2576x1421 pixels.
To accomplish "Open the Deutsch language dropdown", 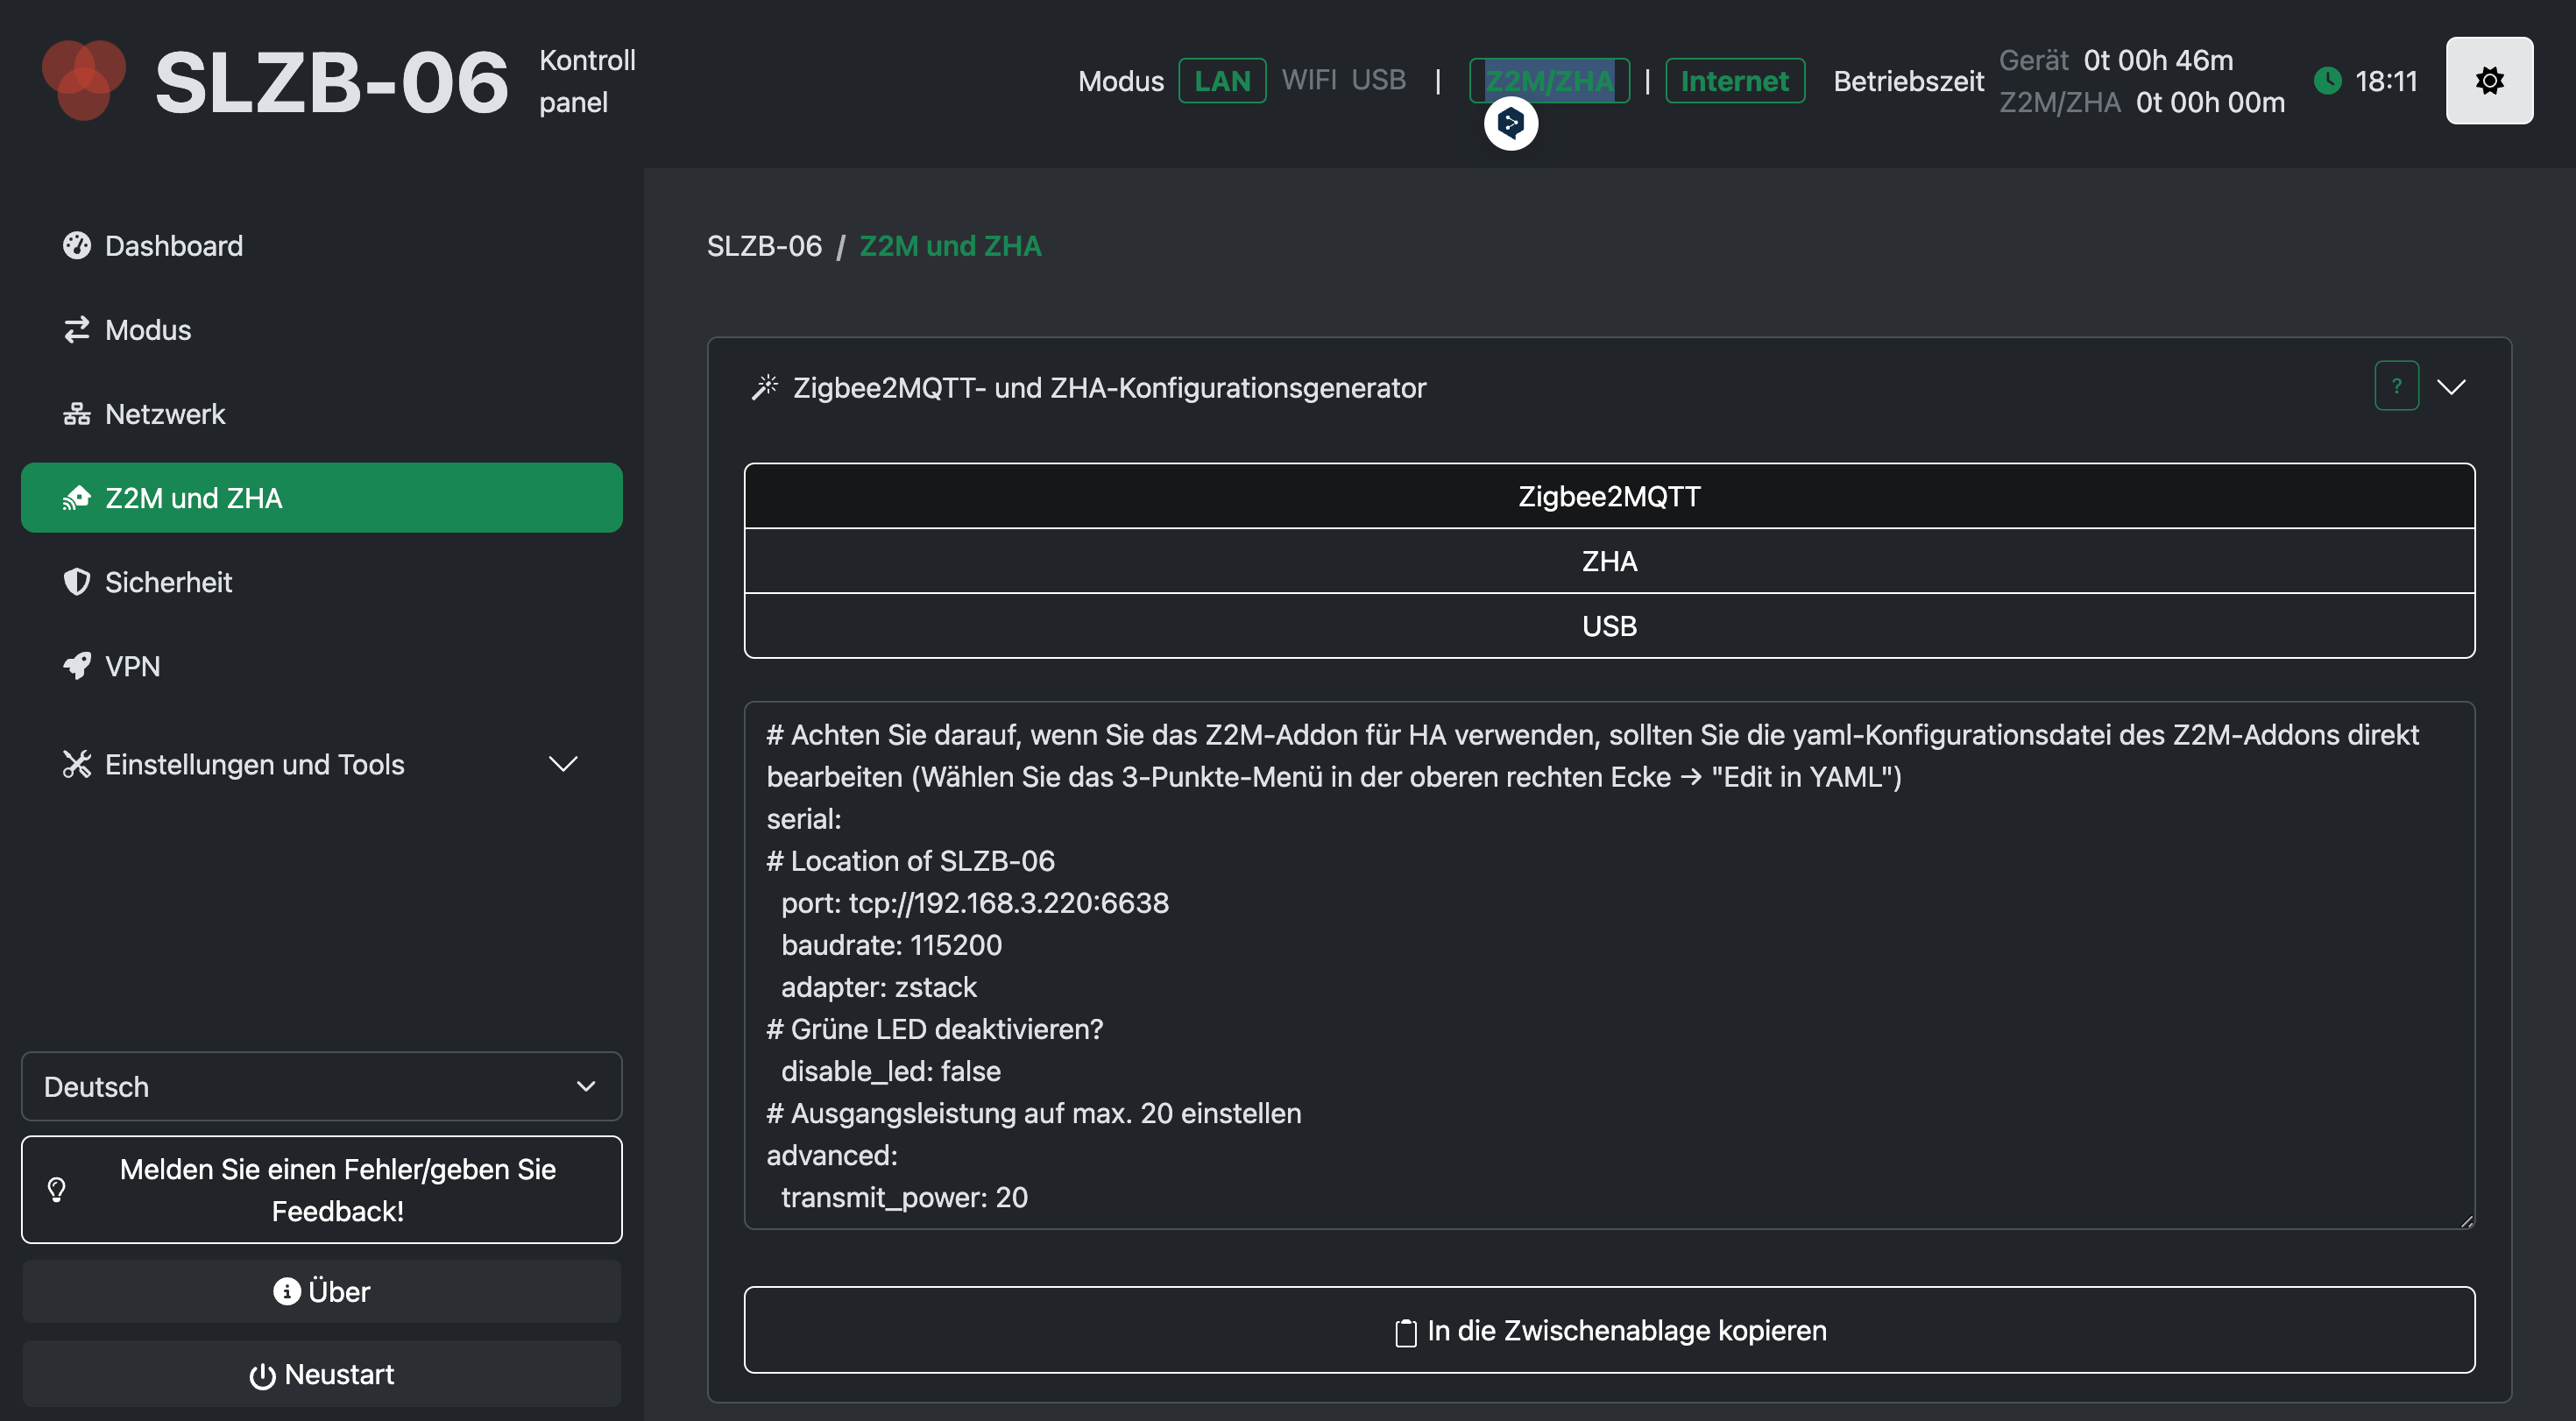I will point(322,1086).
